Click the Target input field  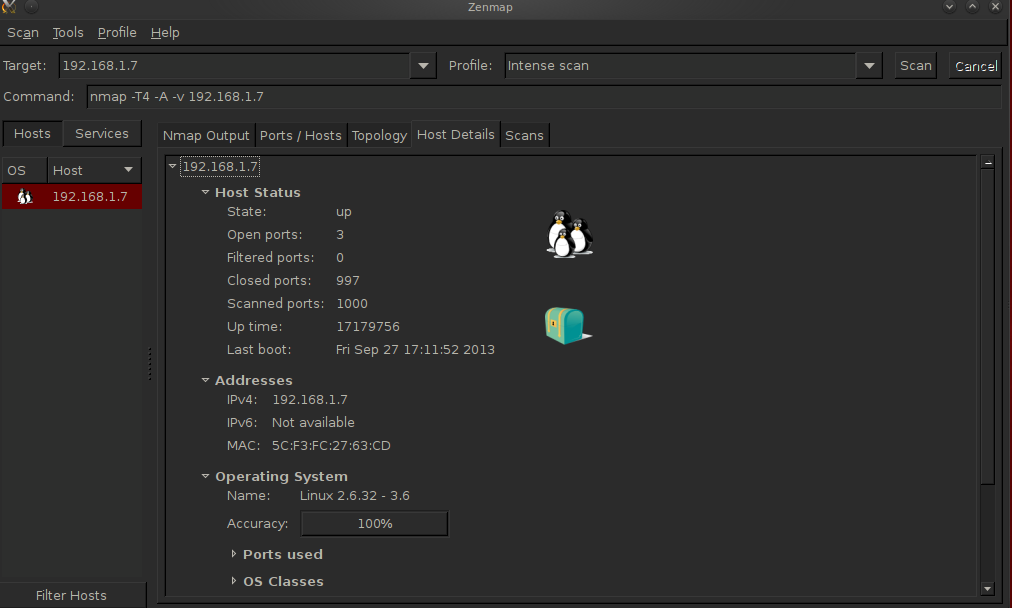point(235,66)
